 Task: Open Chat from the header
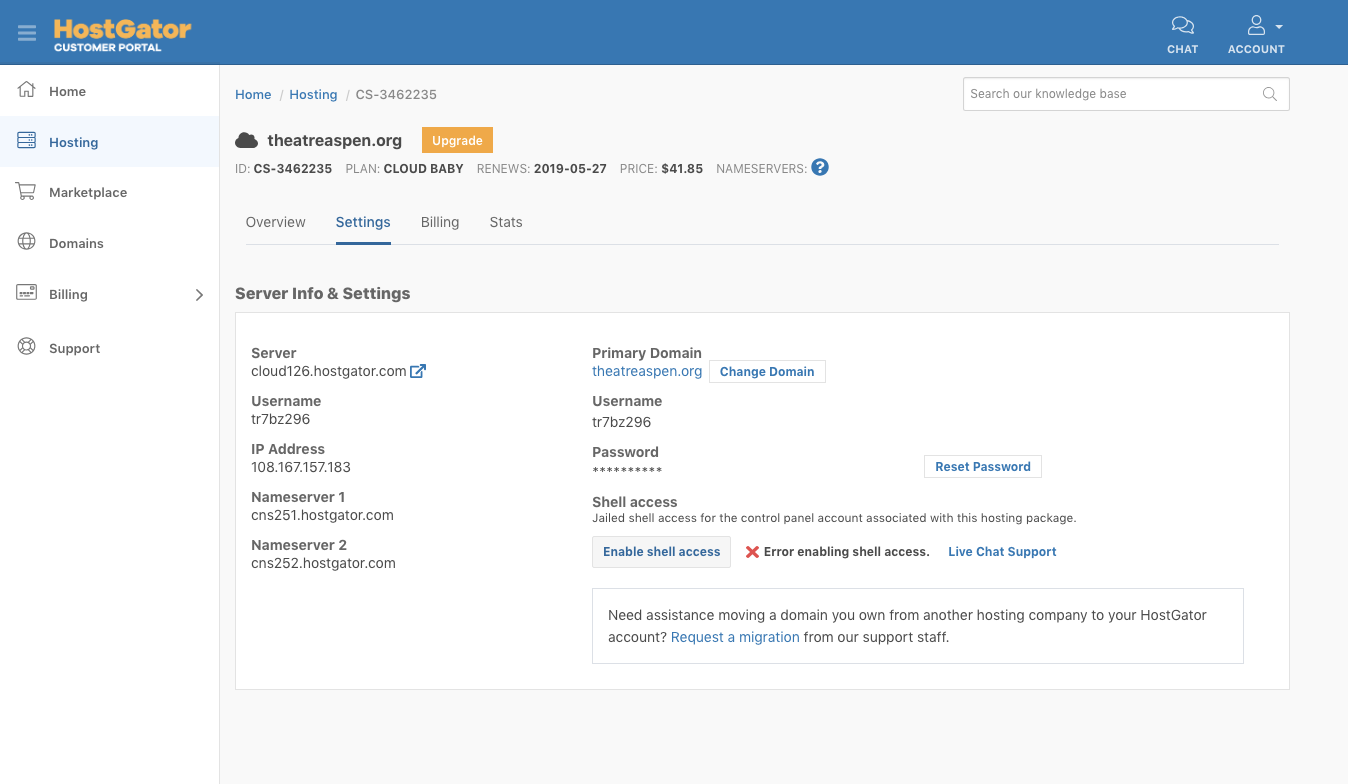[x=1182, y=35]
